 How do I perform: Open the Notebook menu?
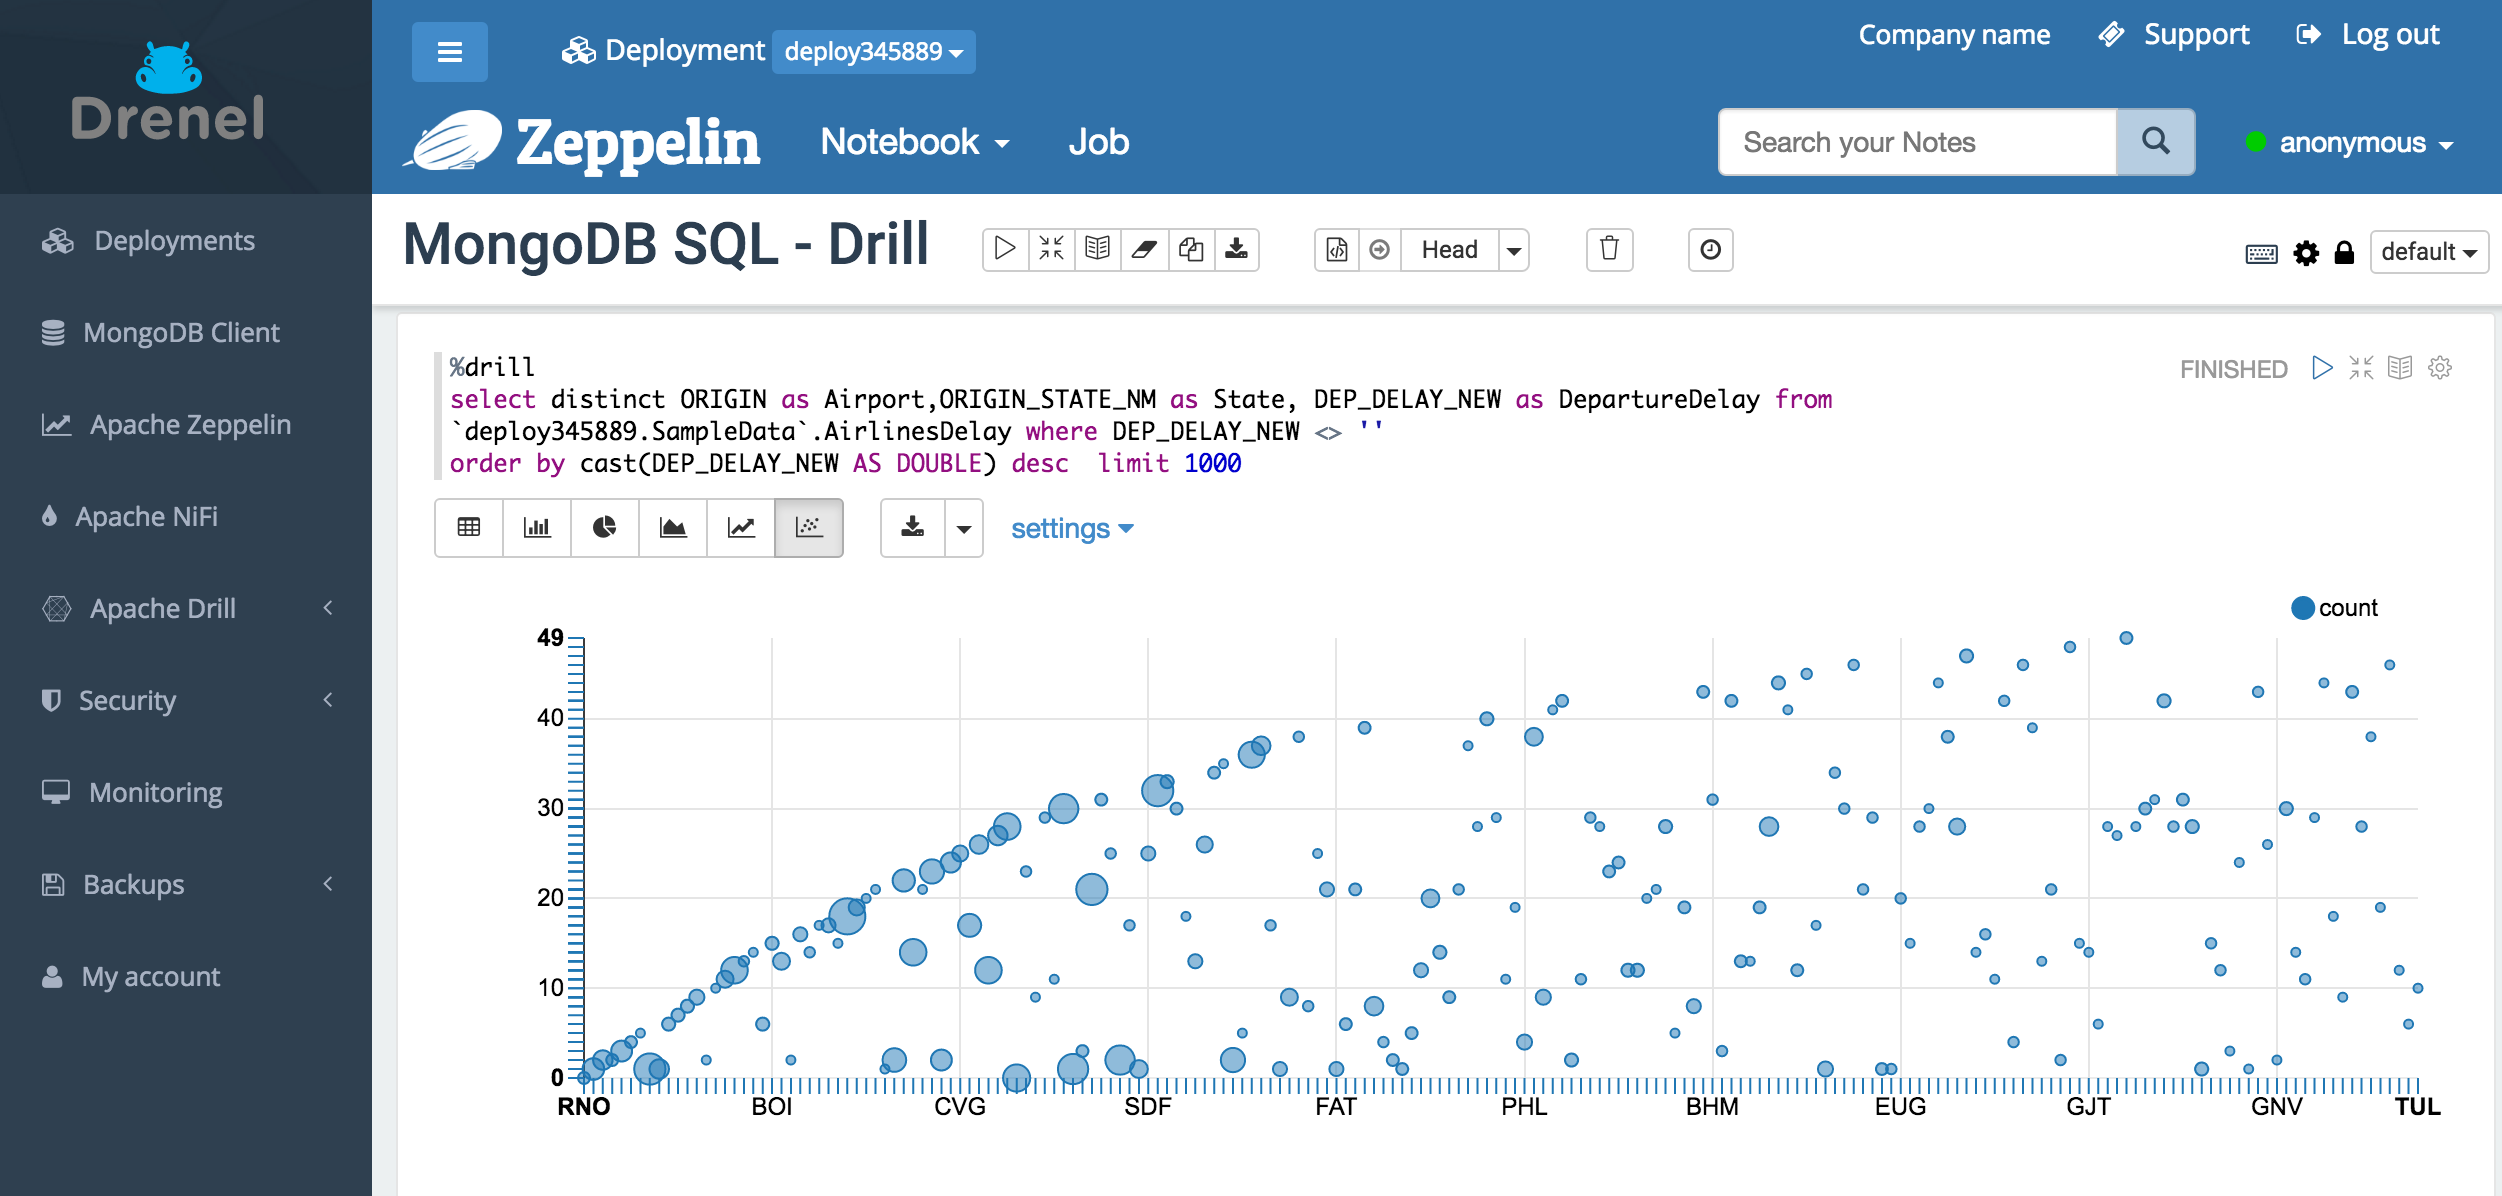pyautogui.click(x=914, y=142)
